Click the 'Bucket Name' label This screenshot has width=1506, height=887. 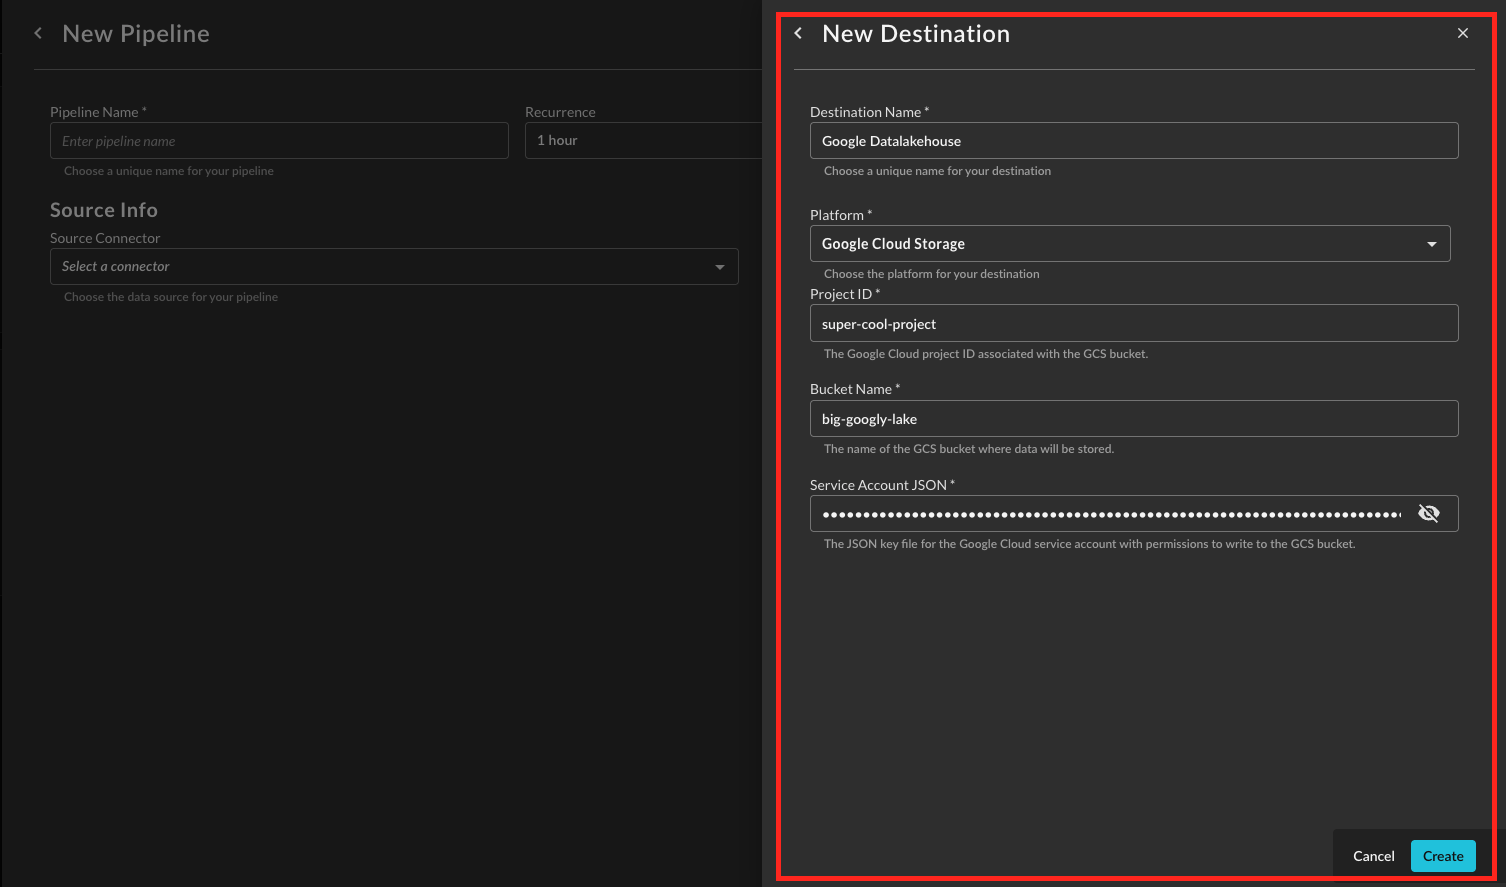855,389
